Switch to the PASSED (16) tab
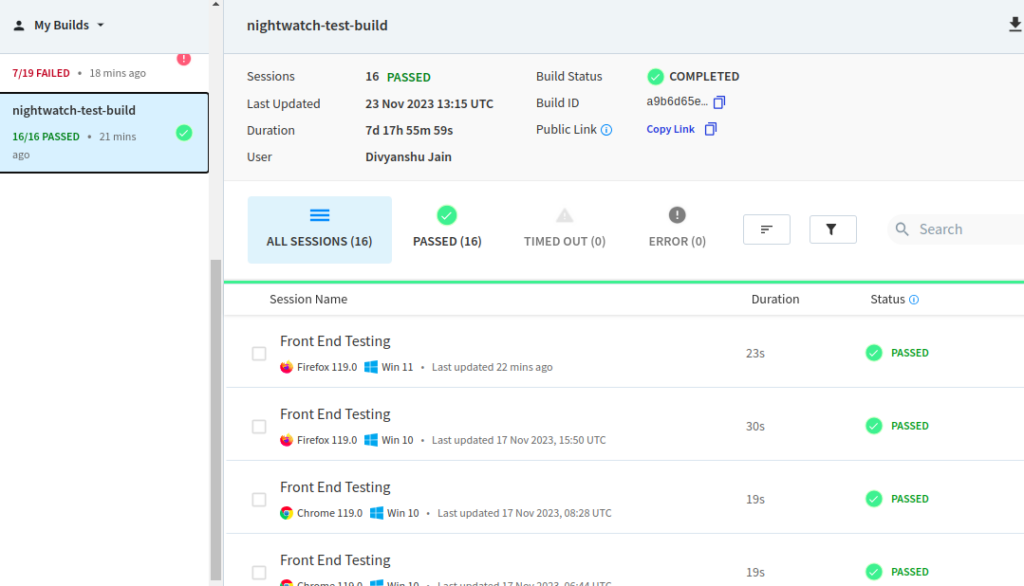The image size is (1024, 586). point(447,229)
